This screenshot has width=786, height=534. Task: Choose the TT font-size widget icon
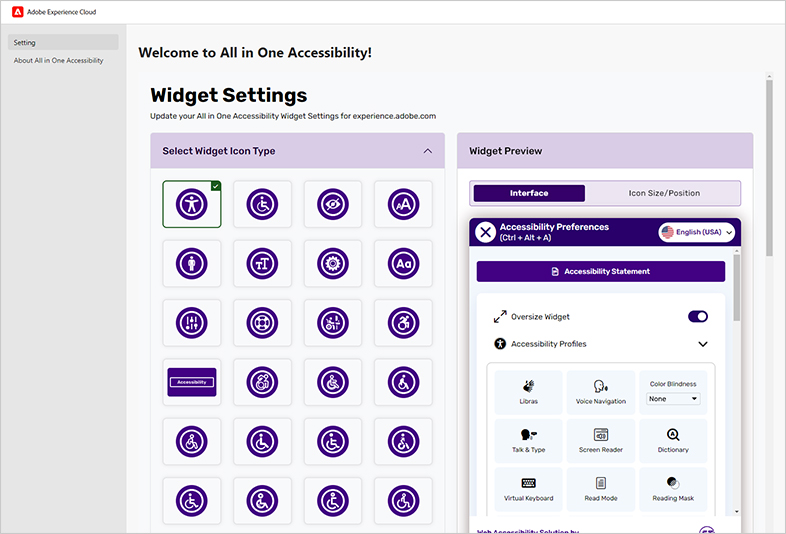pos(262,264)
